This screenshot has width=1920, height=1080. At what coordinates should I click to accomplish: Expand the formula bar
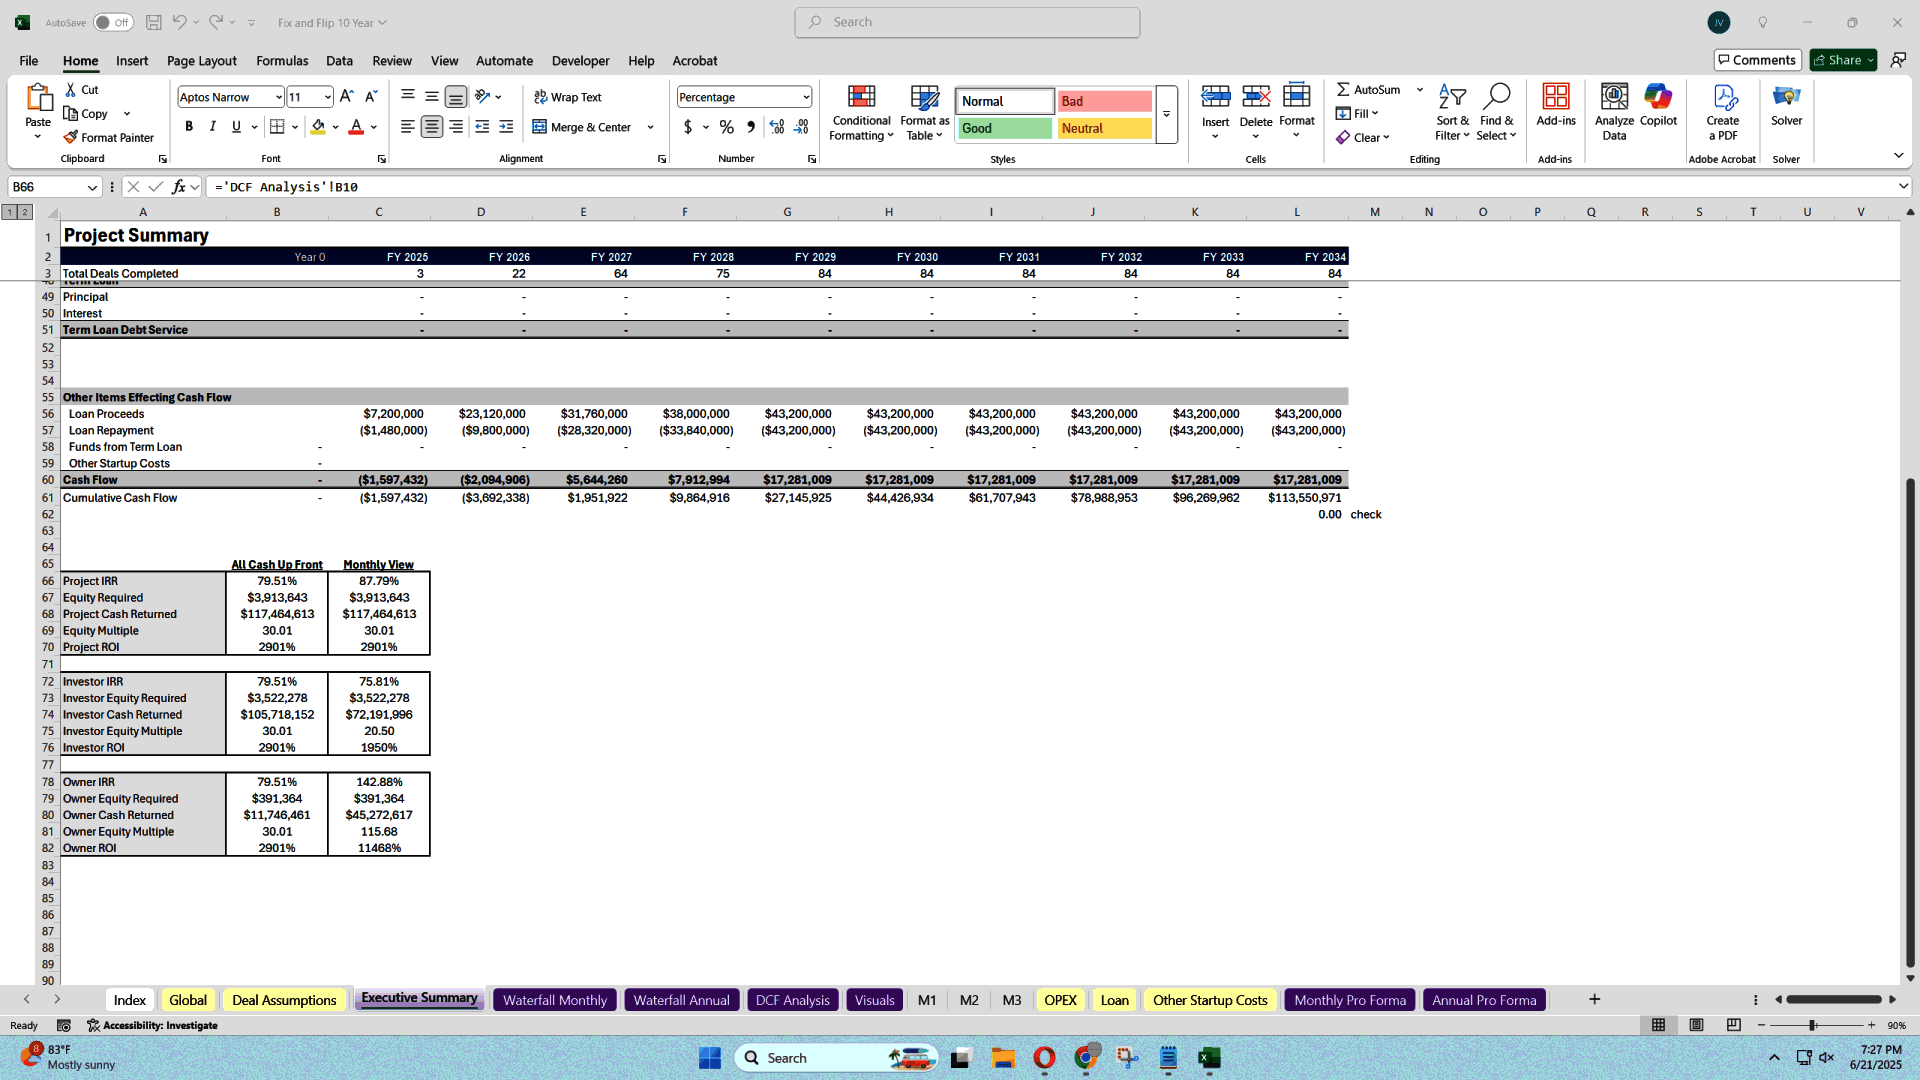point(1902,187)
